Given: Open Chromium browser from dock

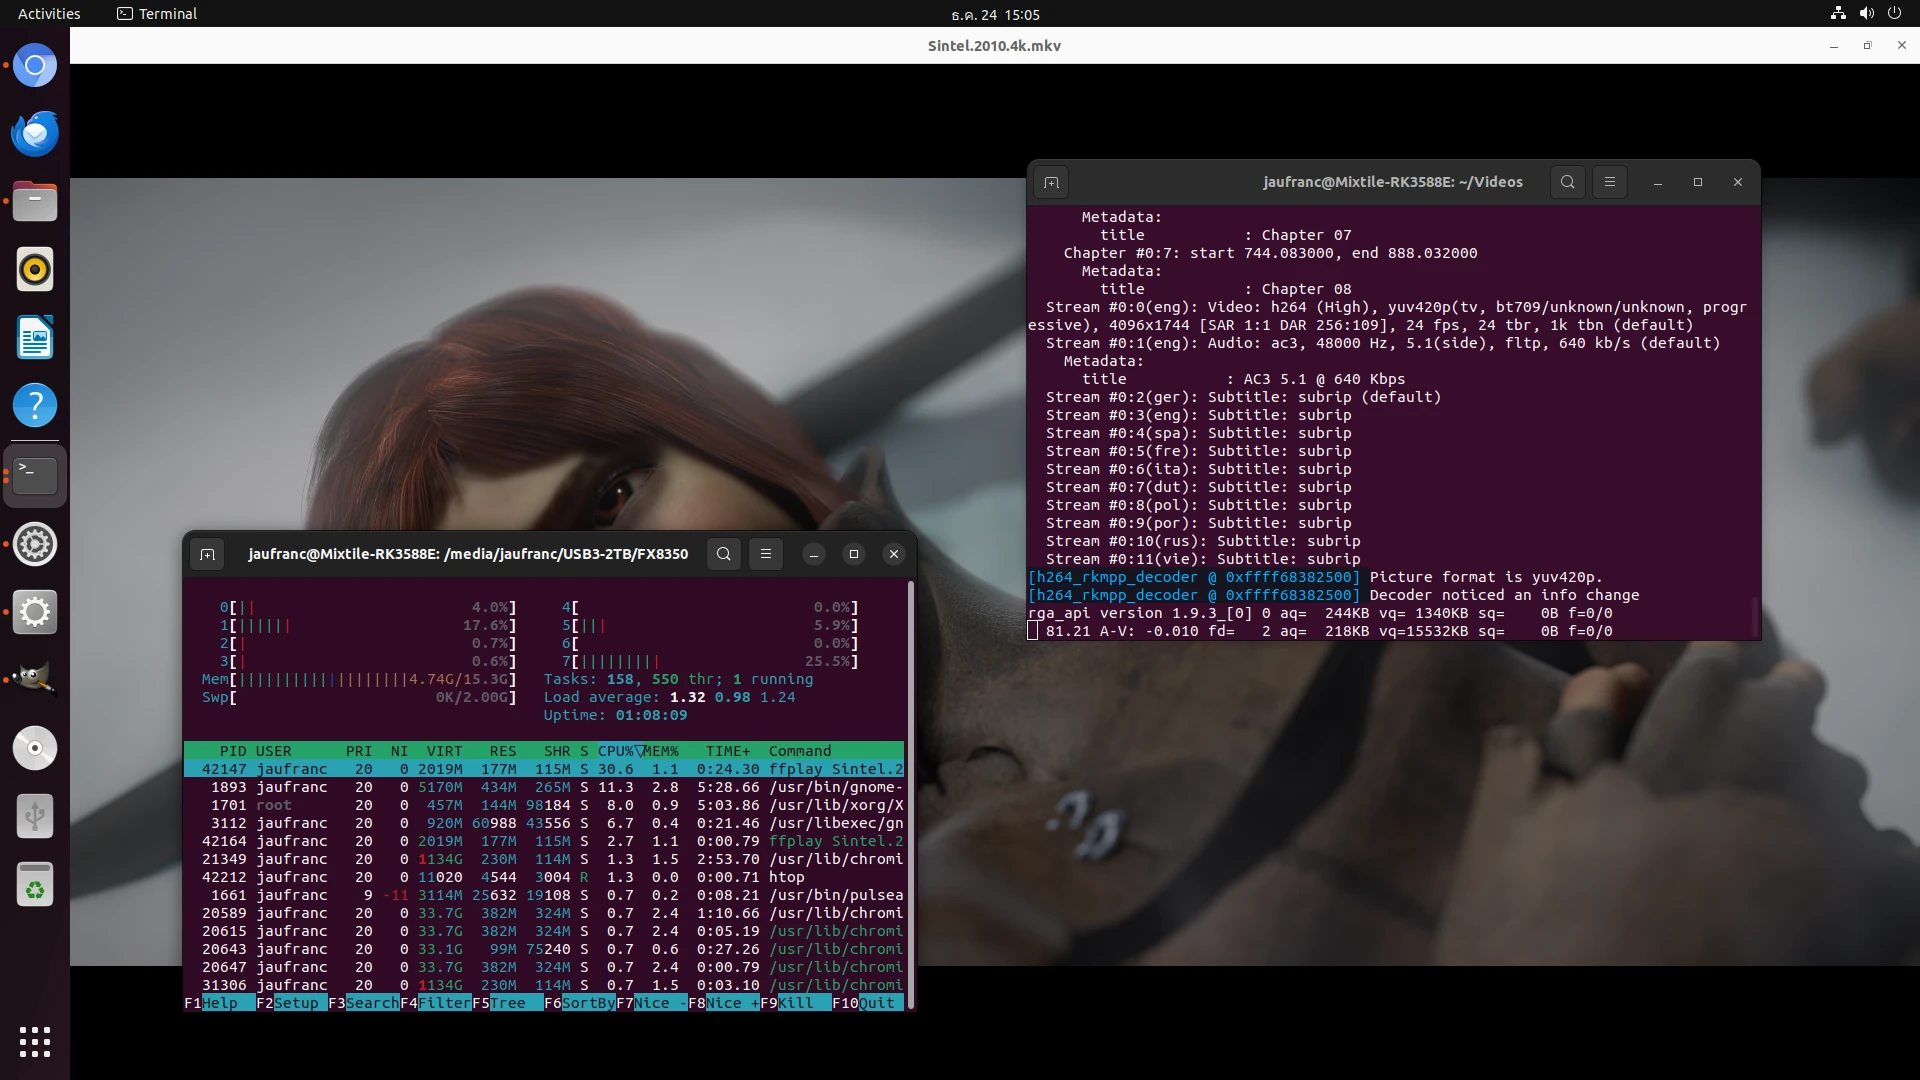Looking at the screenshot, I should [x=35, y=66].
